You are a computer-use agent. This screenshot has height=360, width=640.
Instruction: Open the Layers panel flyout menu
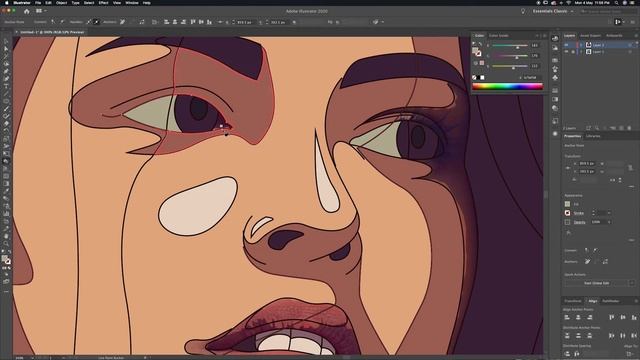point(636,36)
